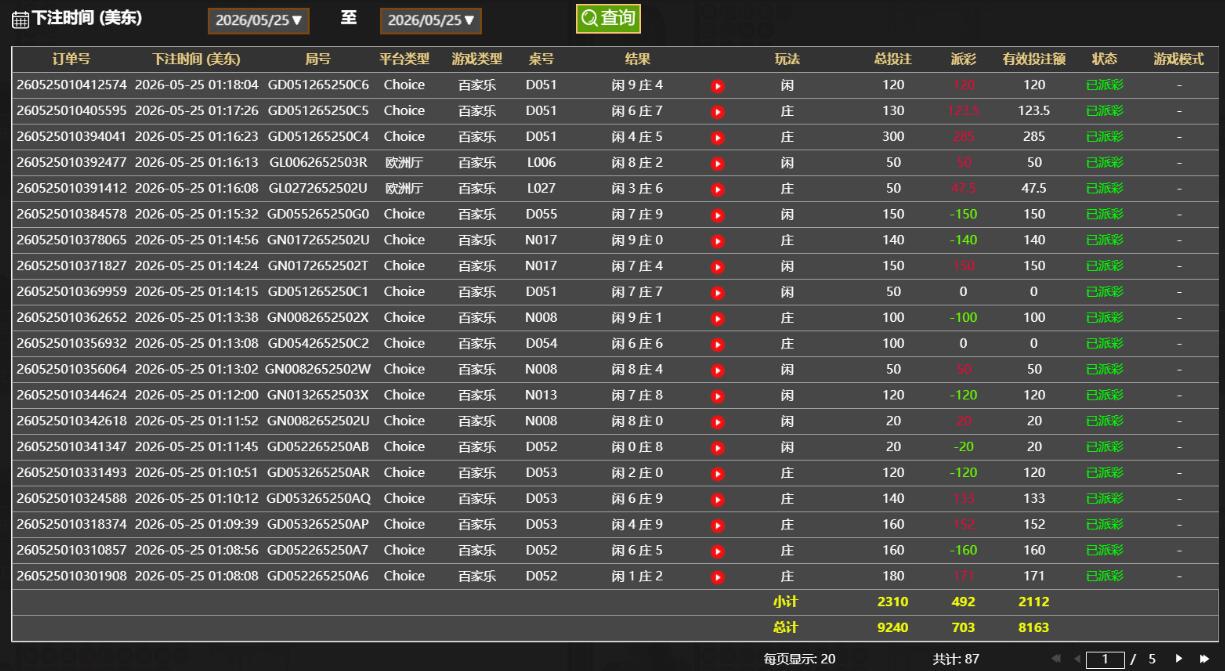Open the start date dropdown 2026/05/25

(260, 20)
